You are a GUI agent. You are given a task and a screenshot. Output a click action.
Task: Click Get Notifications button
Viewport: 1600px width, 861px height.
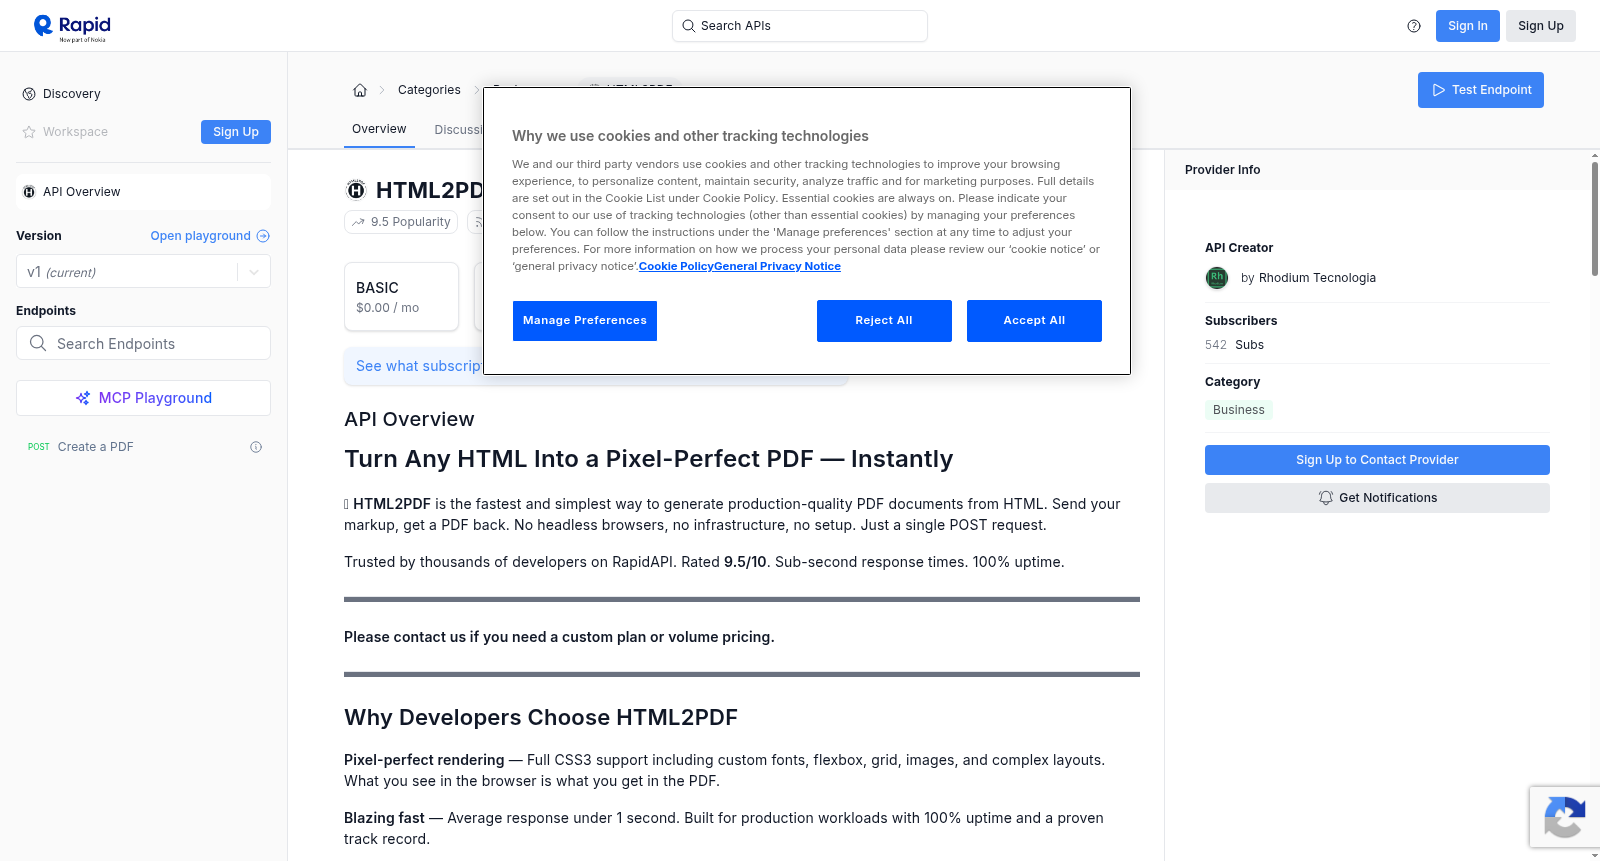tap(1377, 498)
